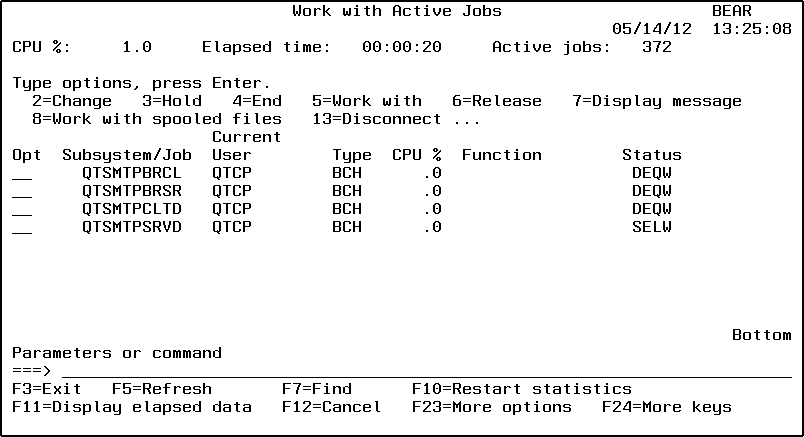Click the Subsystem/Job column header

(127, 155)
